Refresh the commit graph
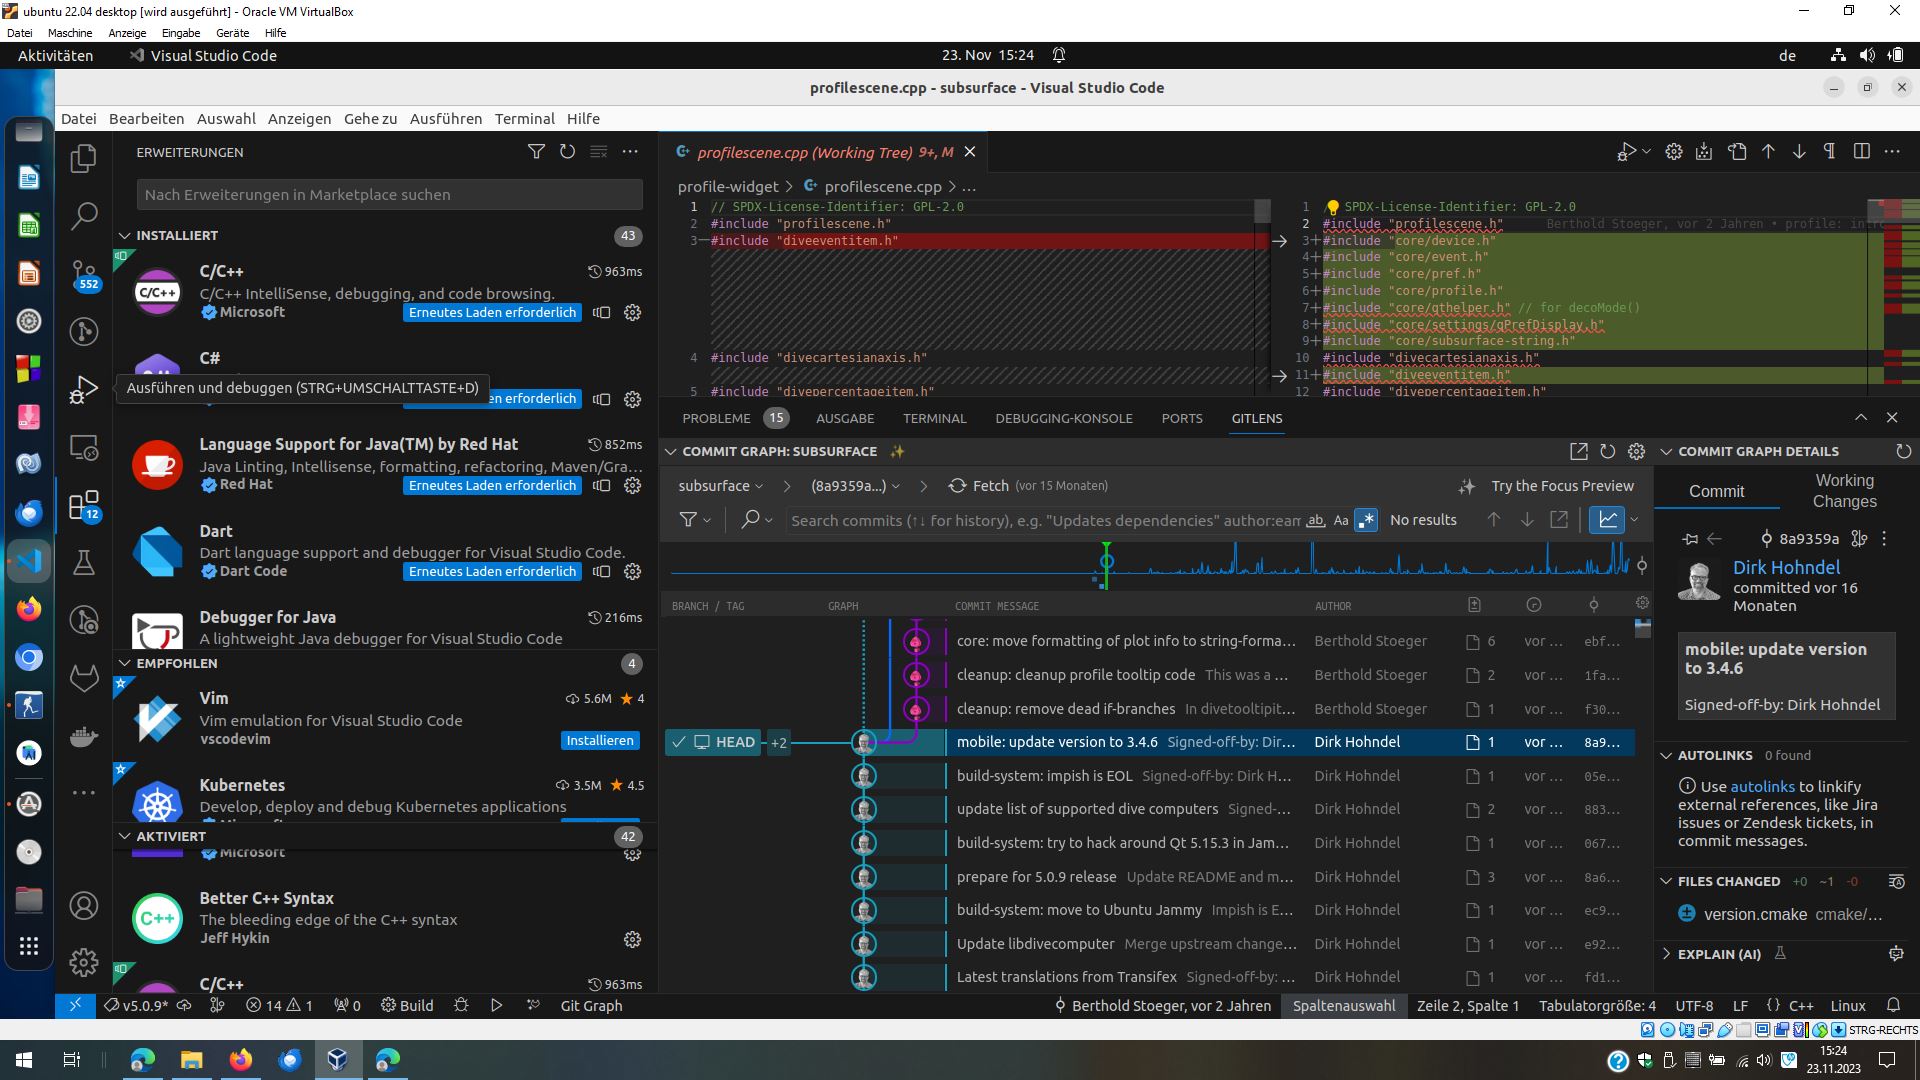Image resolution: width=1920 pixels, height=1080 pixels. coord(1607,452)
